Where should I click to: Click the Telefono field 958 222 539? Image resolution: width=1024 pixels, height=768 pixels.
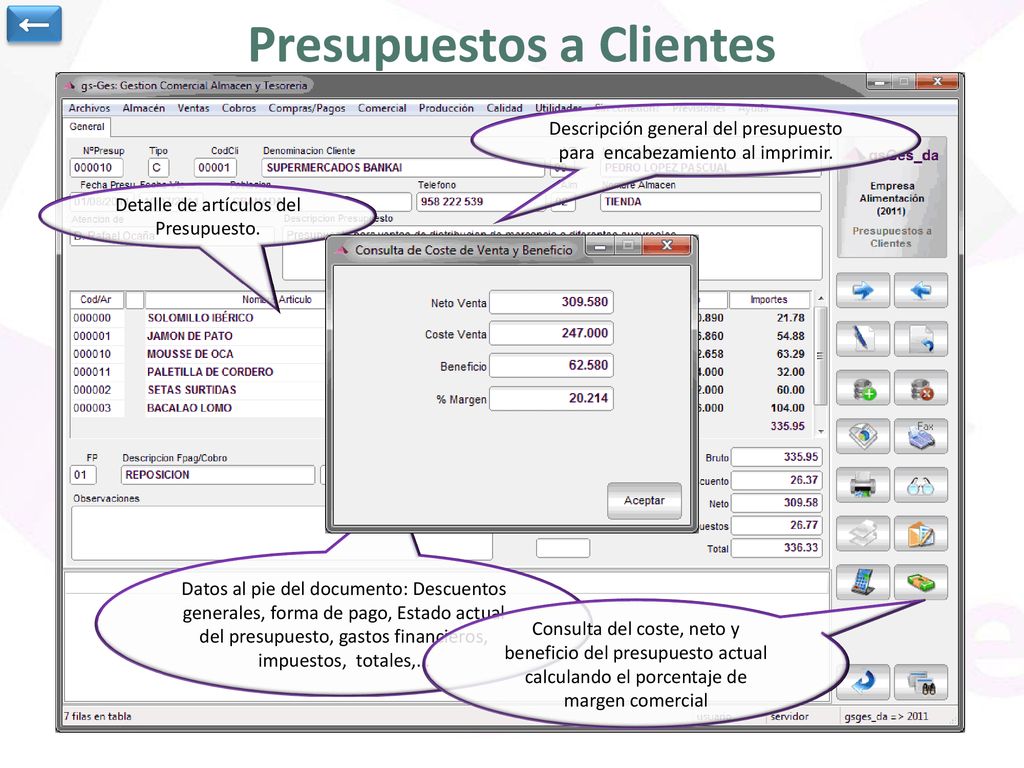pyautogui.click(x=478, y=202)
